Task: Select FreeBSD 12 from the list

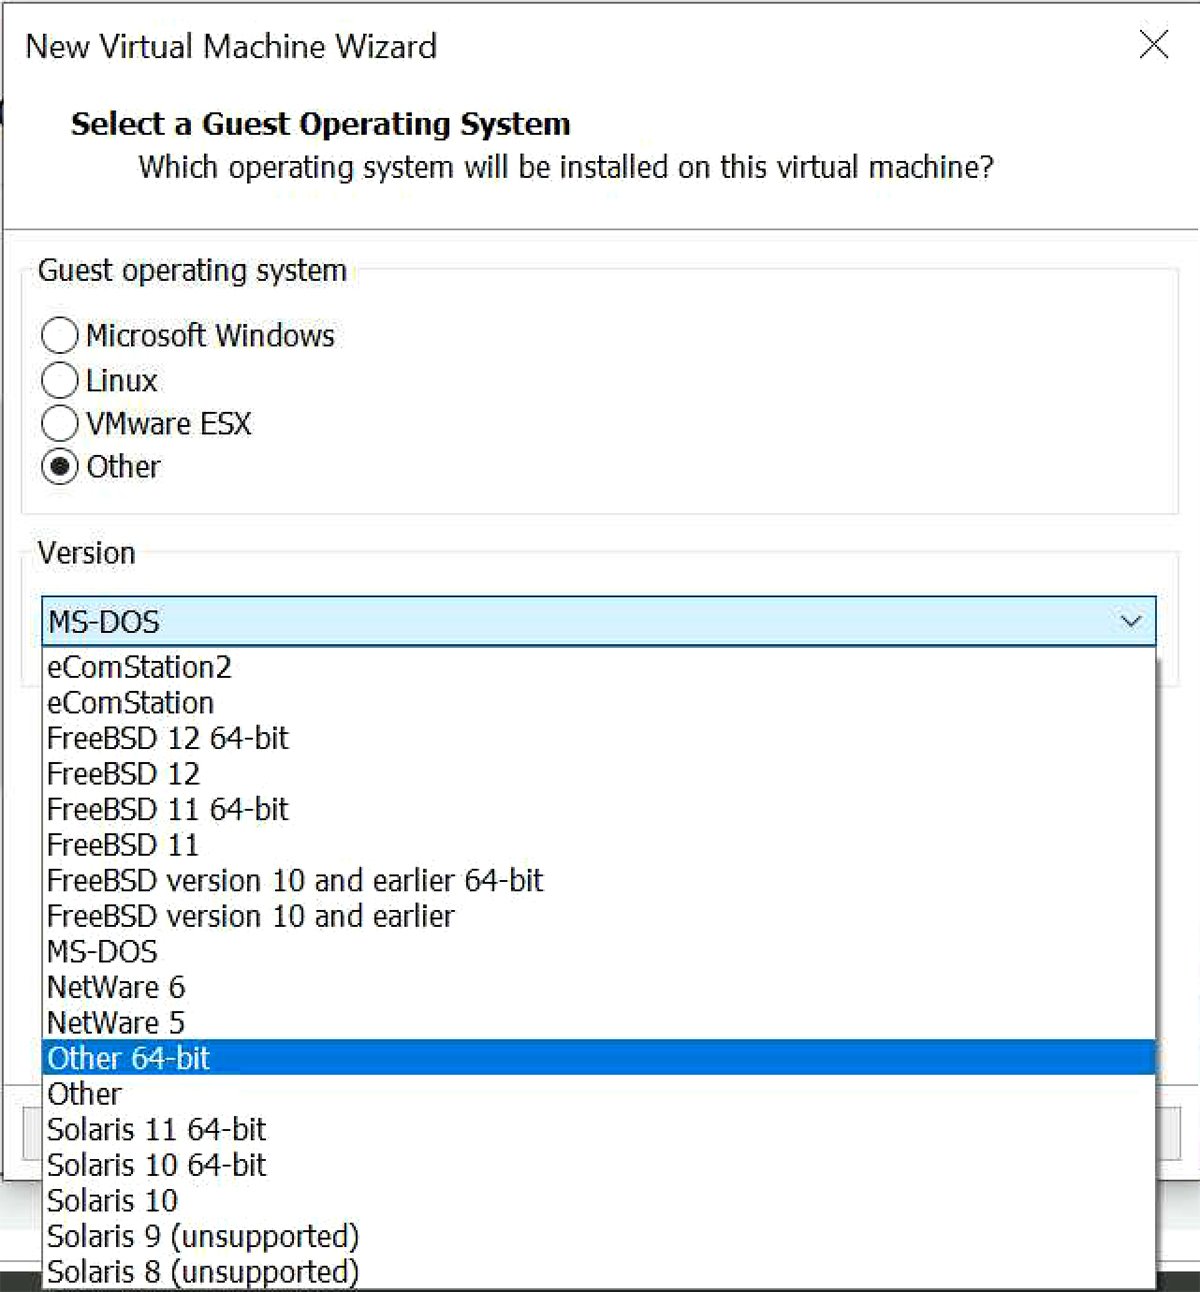Action: pyautogui.click(x=123, y=773)
